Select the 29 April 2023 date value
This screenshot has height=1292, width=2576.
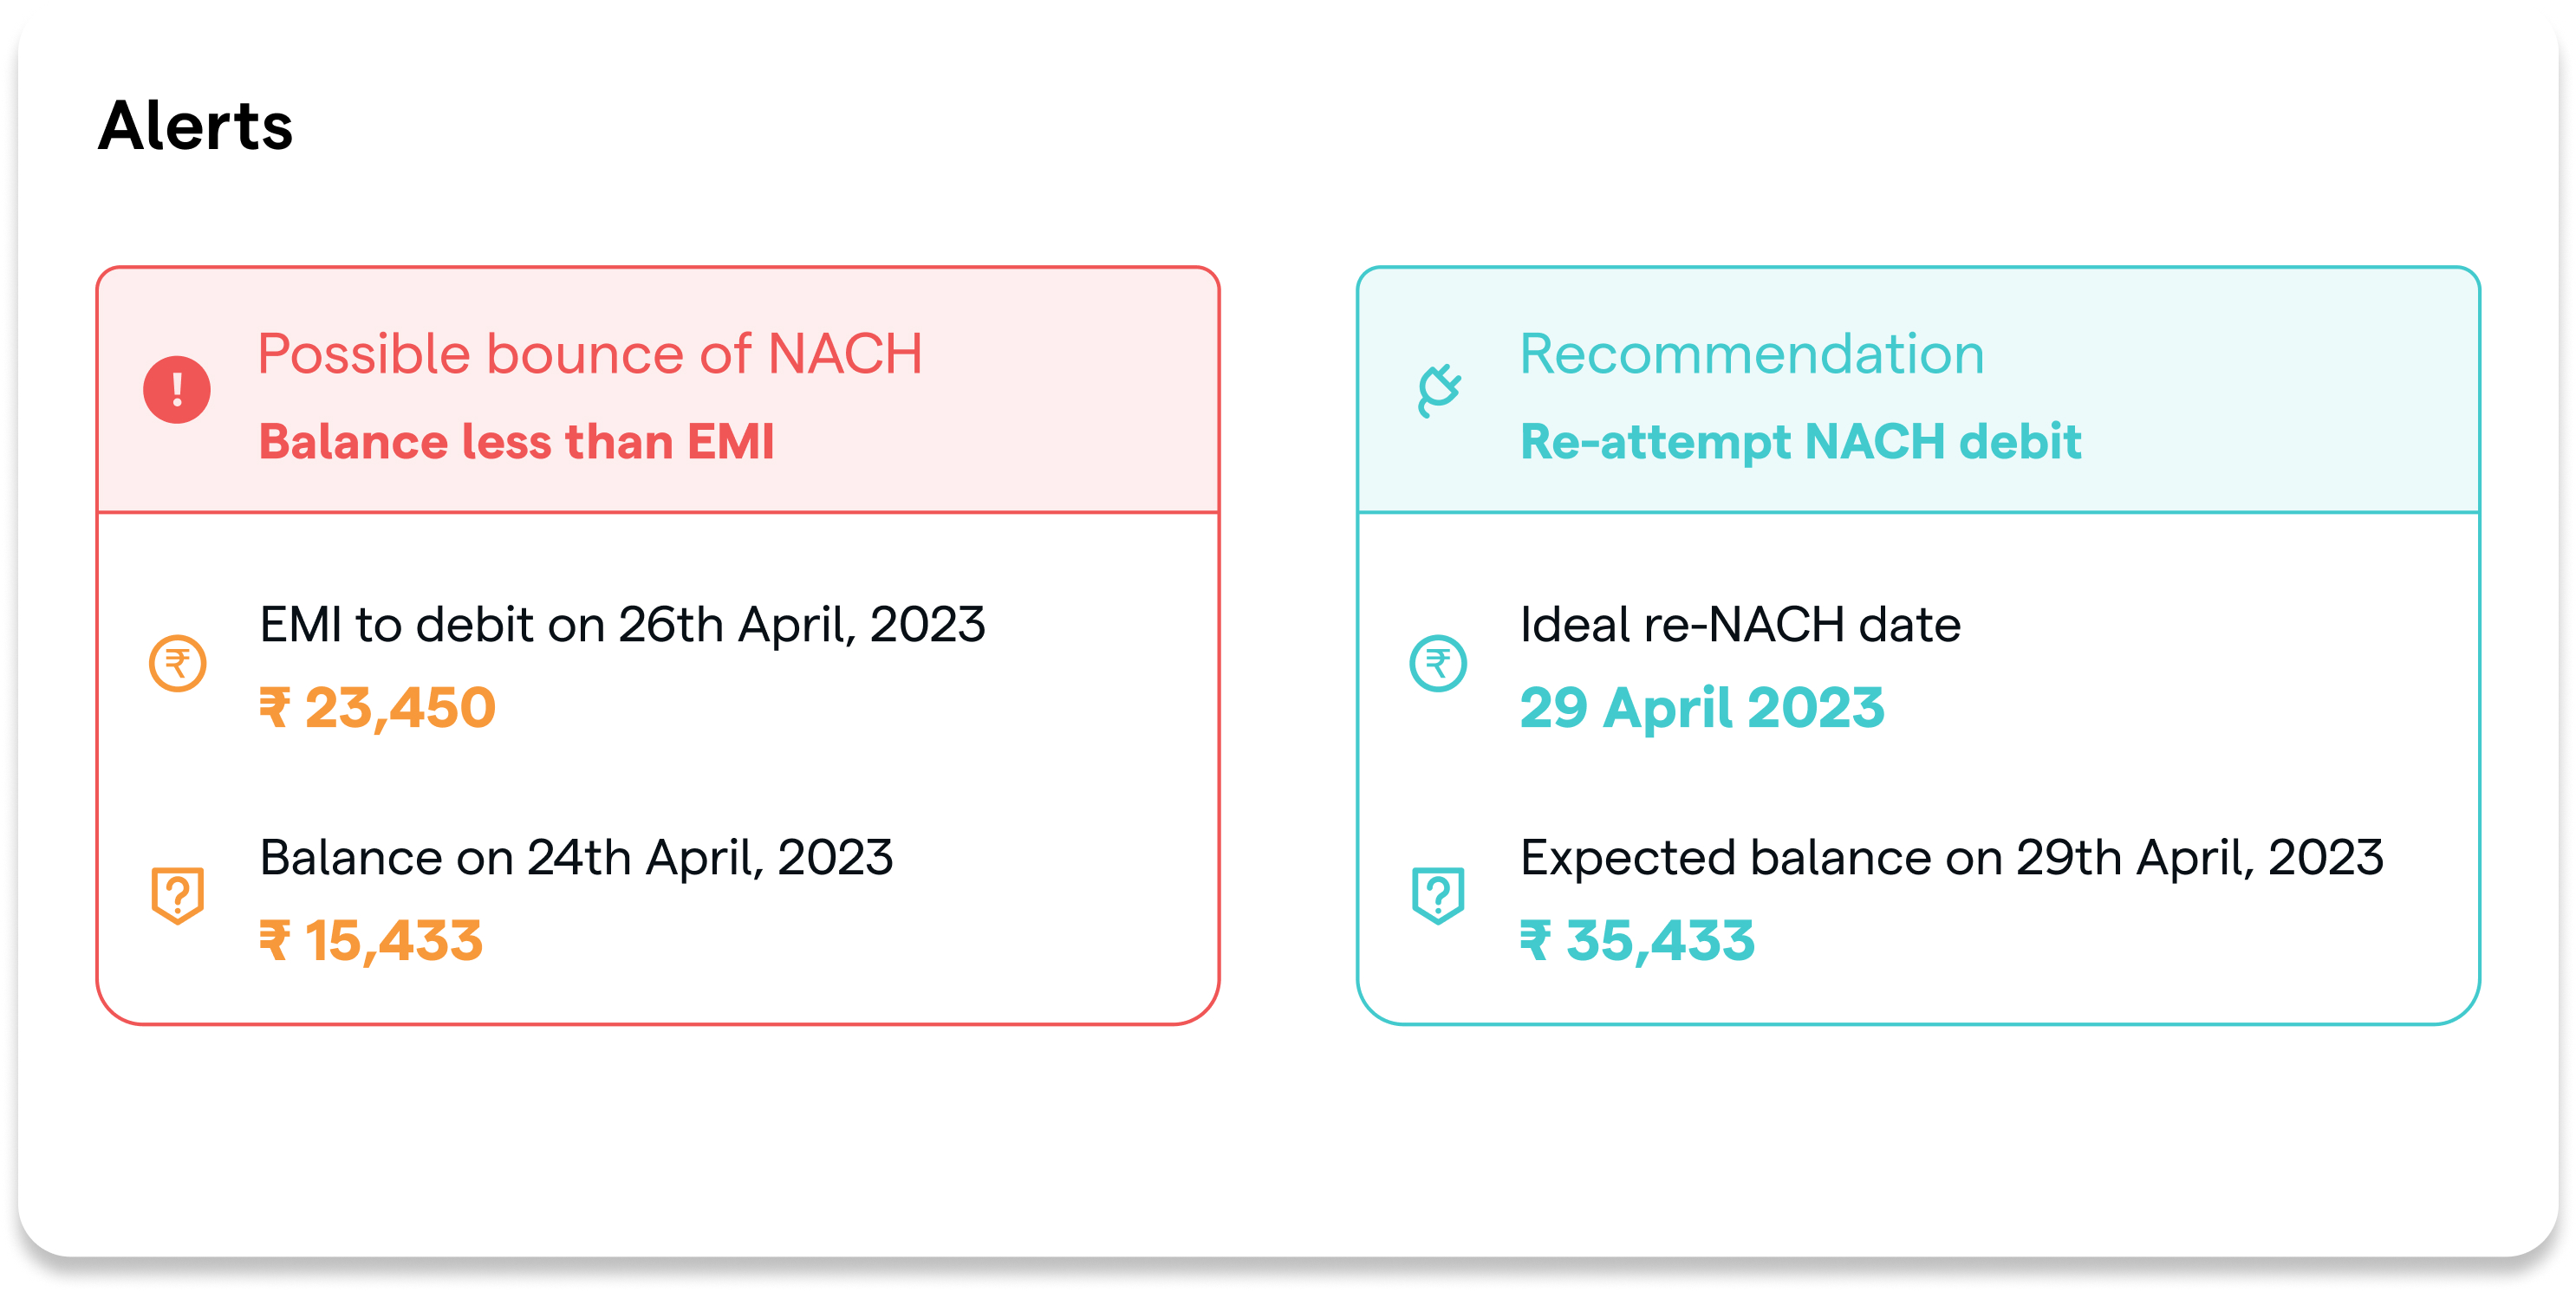(1702, 708)
